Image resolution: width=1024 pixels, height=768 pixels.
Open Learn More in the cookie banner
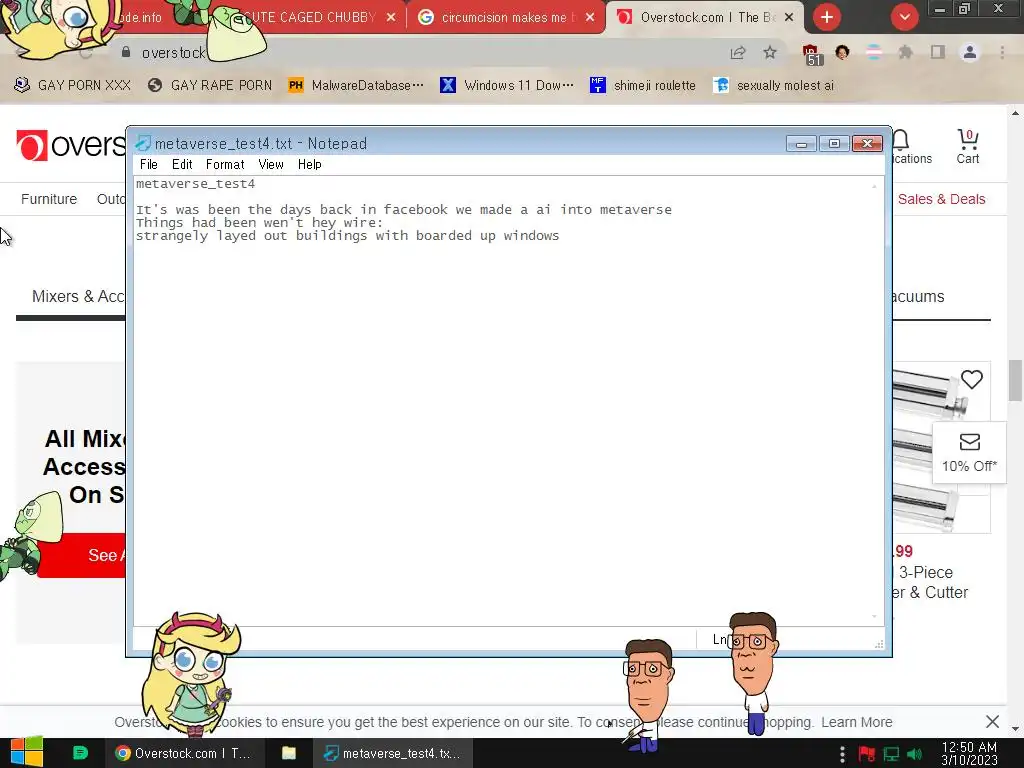pyautogui.click(x=857, y=722)
